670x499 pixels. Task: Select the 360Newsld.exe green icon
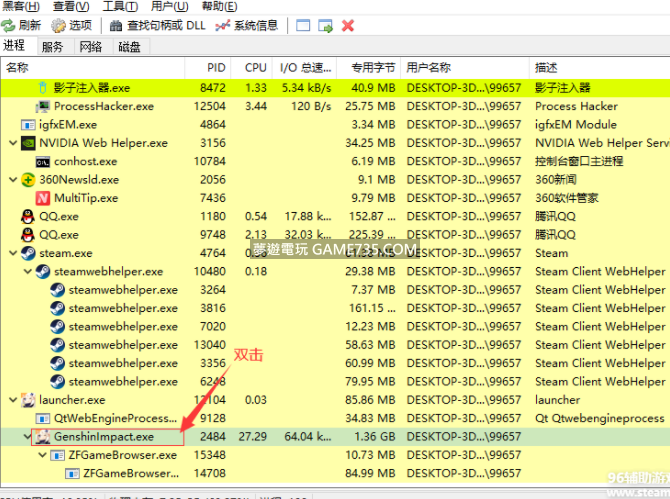[28, 180]
